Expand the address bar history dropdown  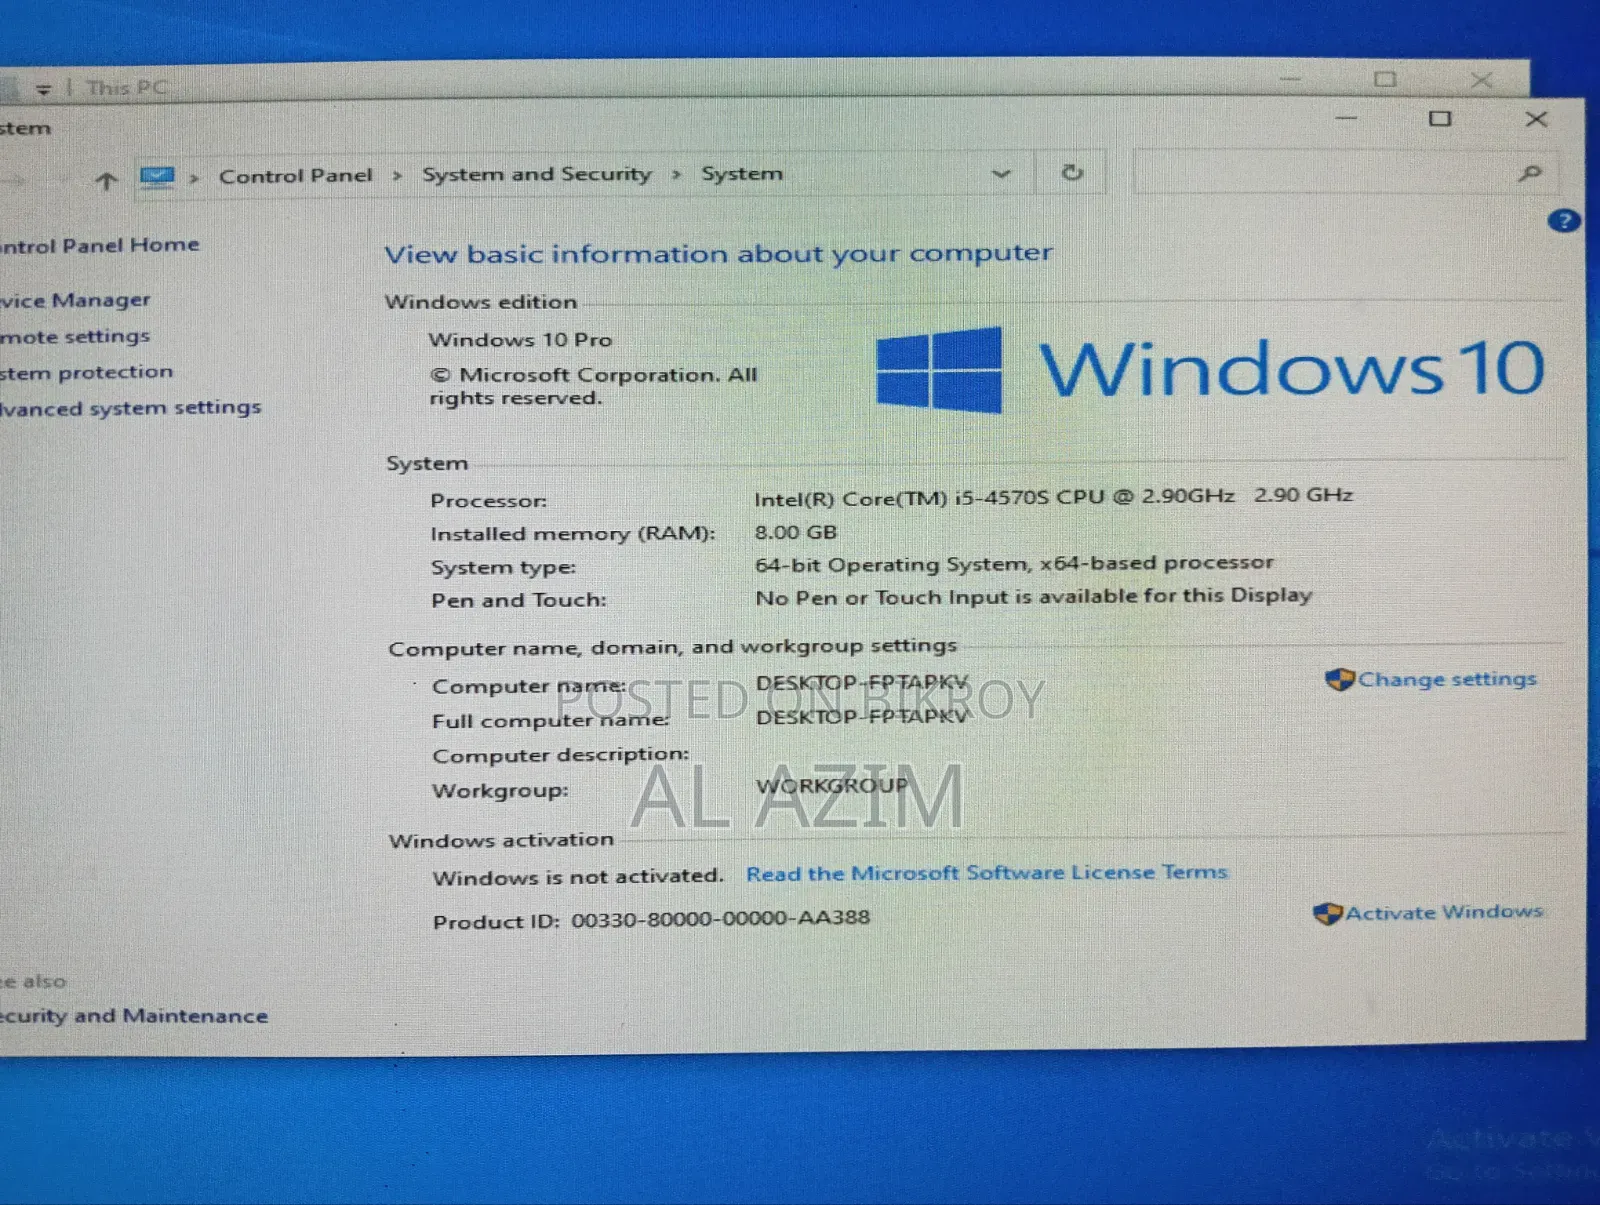tap(1001, 174)
